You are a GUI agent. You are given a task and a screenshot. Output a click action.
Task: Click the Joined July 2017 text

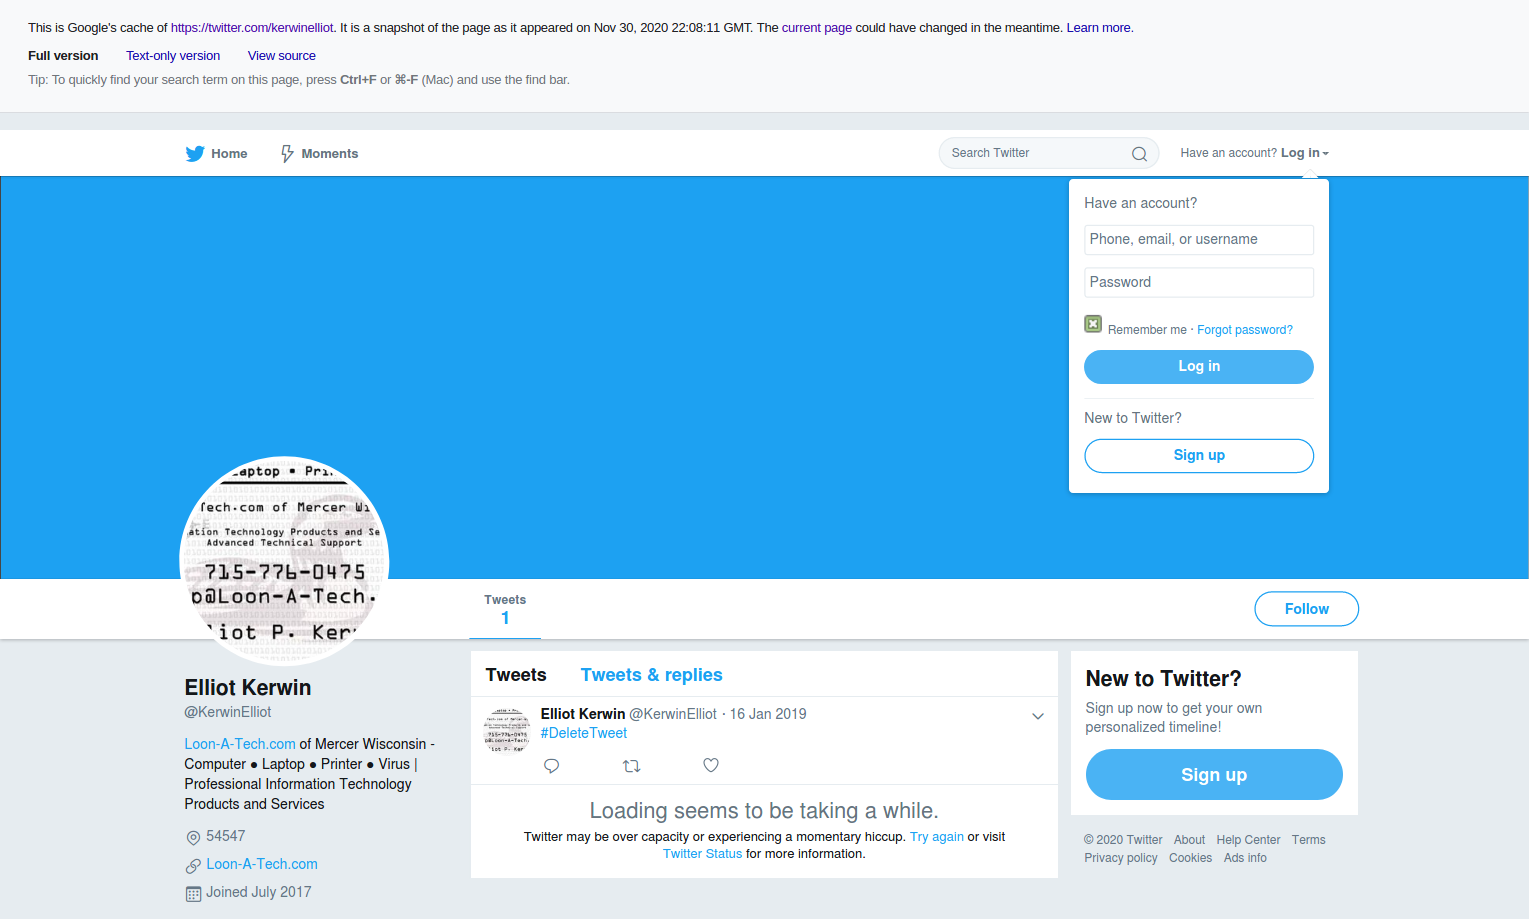click(259, 892)
